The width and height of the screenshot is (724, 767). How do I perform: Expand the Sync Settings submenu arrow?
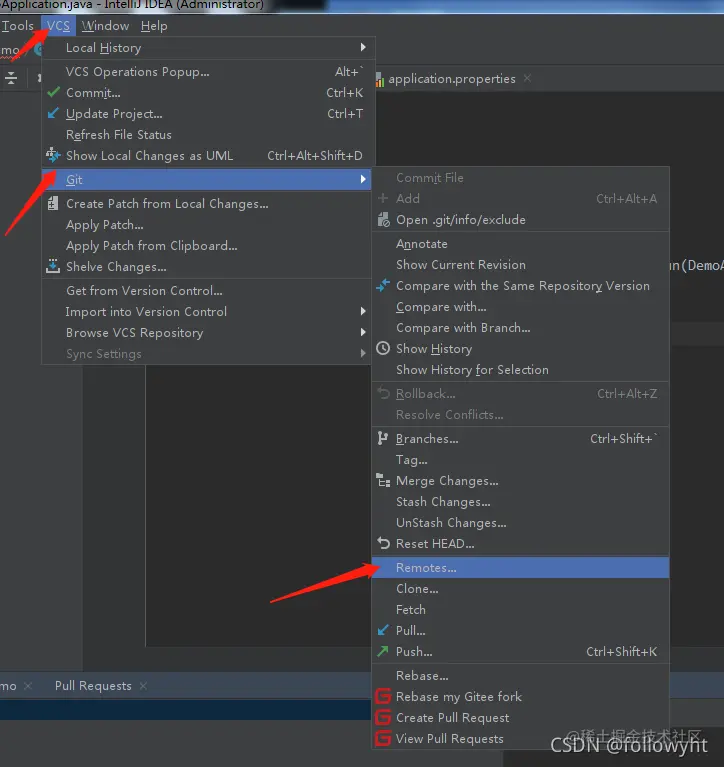[363, 353]
